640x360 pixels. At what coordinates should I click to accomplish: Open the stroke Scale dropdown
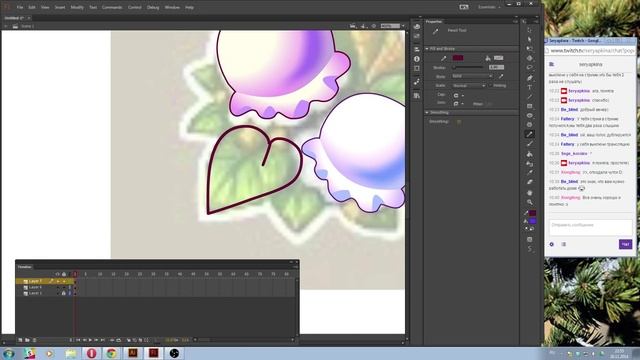click(469, 86)
